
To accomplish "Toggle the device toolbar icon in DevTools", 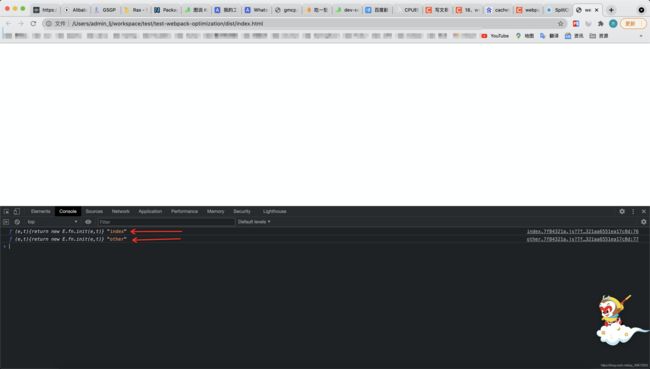I will [x=17, y=211].
